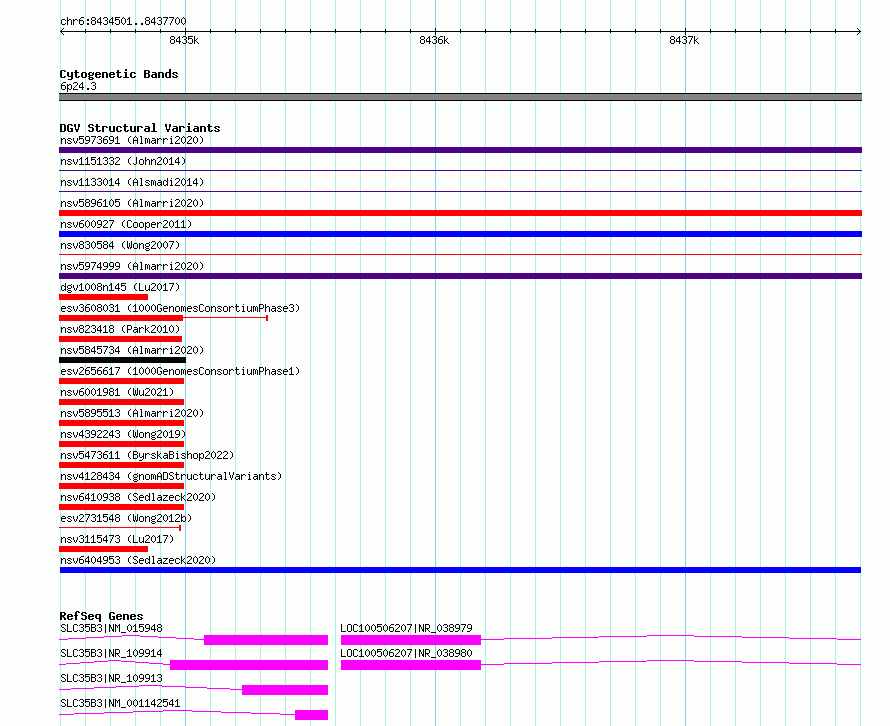Click the magenta exon of SLC35B3|NR_109913
The width and height of the screenshot is (890, 726).
[x=285, y=690]
